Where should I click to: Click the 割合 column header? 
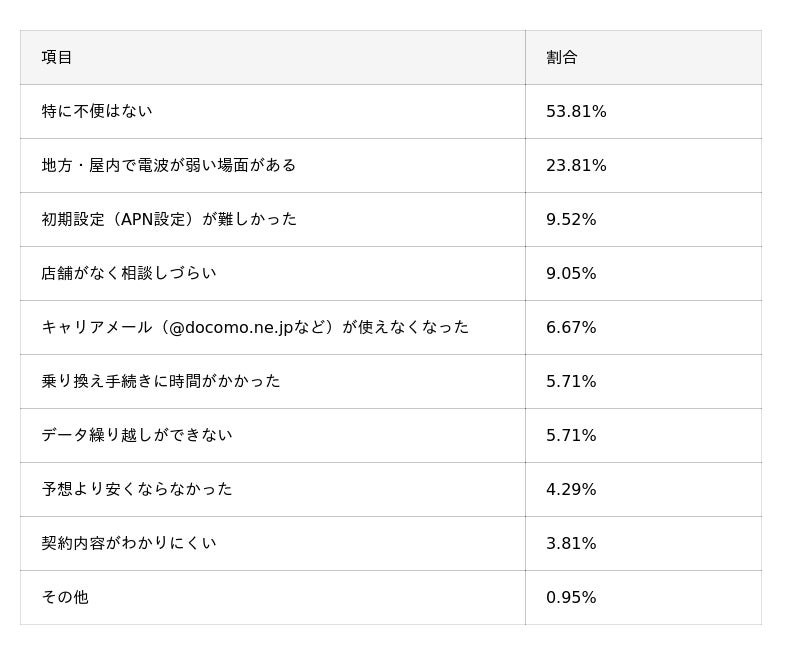[562, 57]
